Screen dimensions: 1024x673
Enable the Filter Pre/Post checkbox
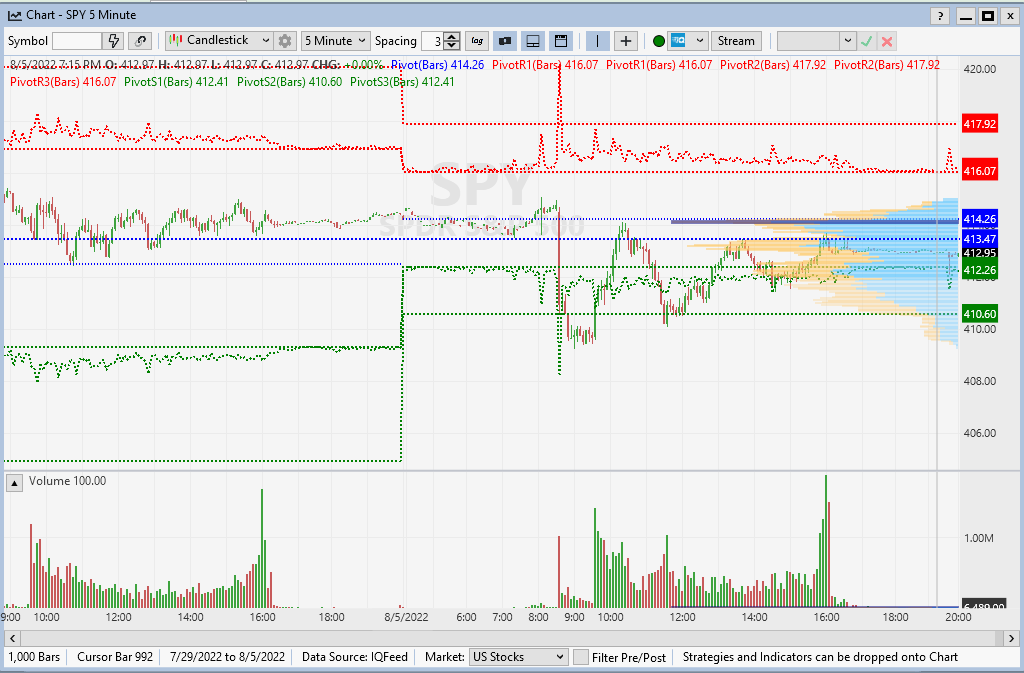click(x=580, y=657)
